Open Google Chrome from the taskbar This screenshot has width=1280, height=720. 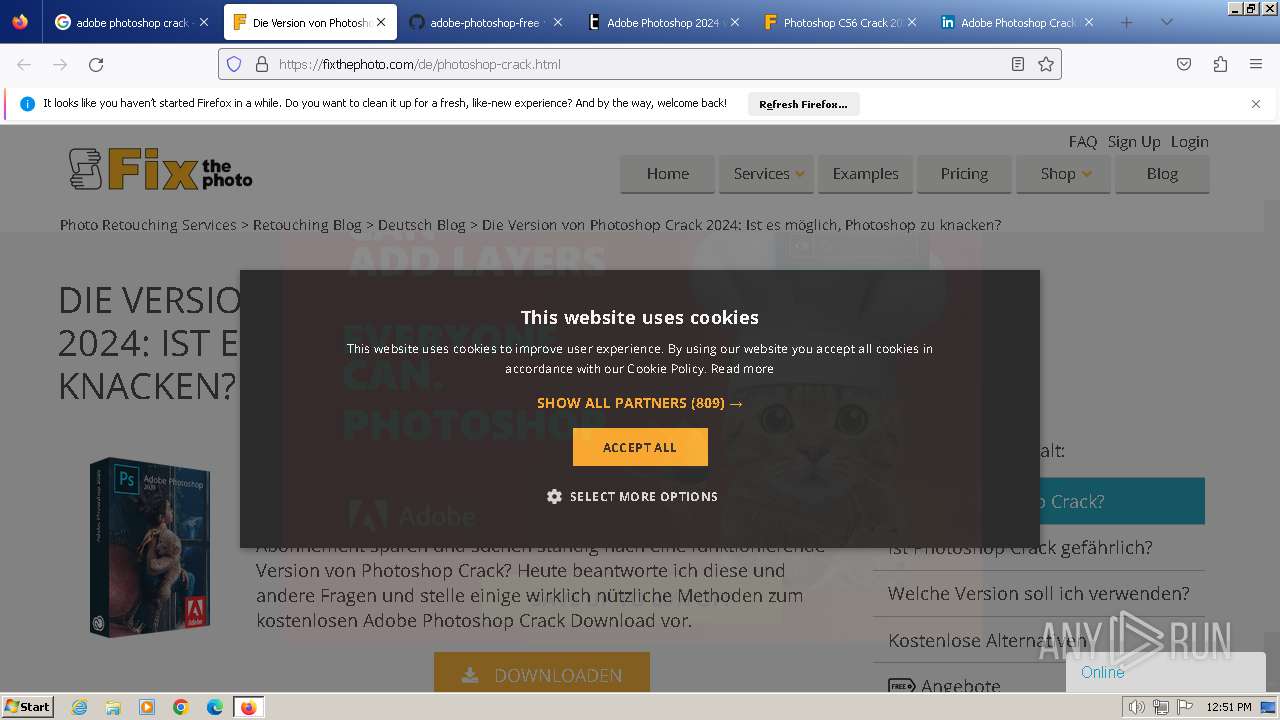pos(181,707)
